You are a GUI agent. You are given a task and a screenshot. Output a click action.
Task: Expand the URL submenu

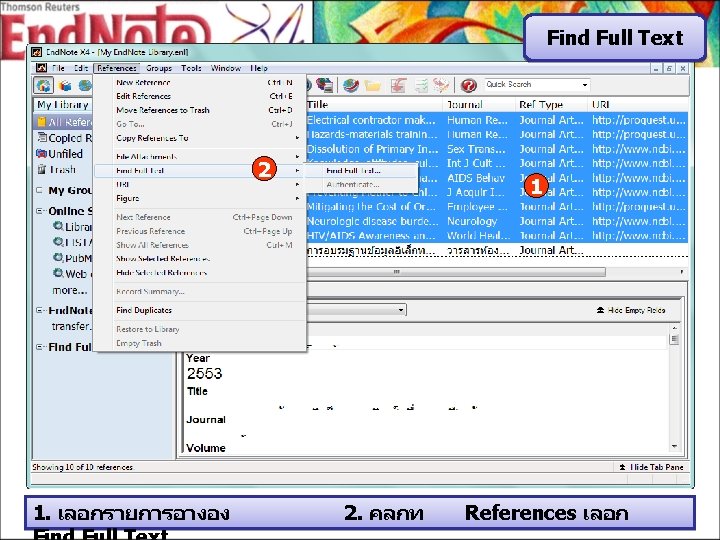click(x=200, y=184)
